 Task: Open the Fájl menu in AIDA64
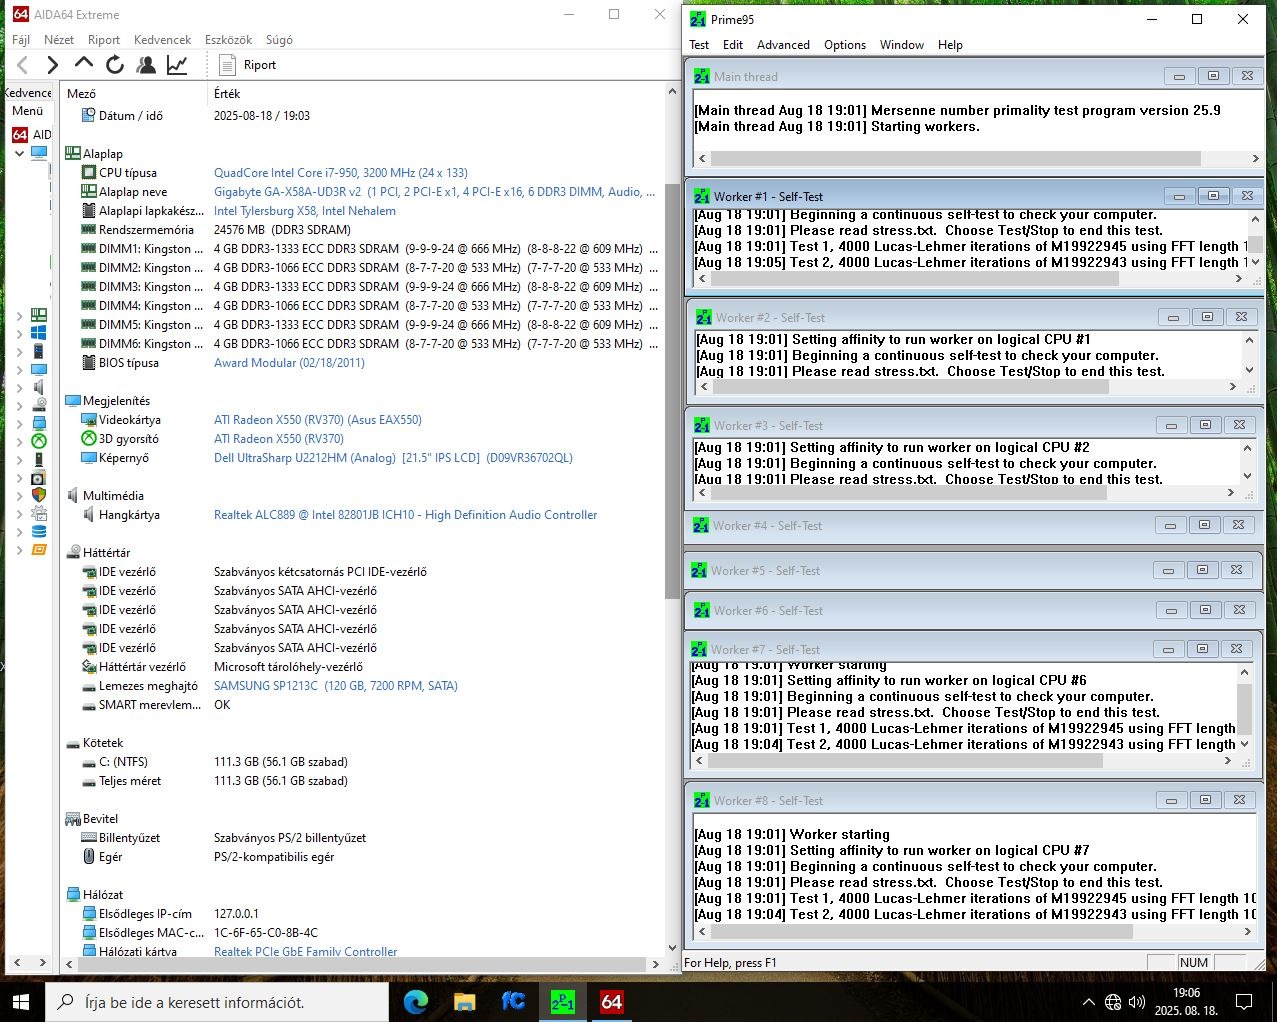pos(21,40)
